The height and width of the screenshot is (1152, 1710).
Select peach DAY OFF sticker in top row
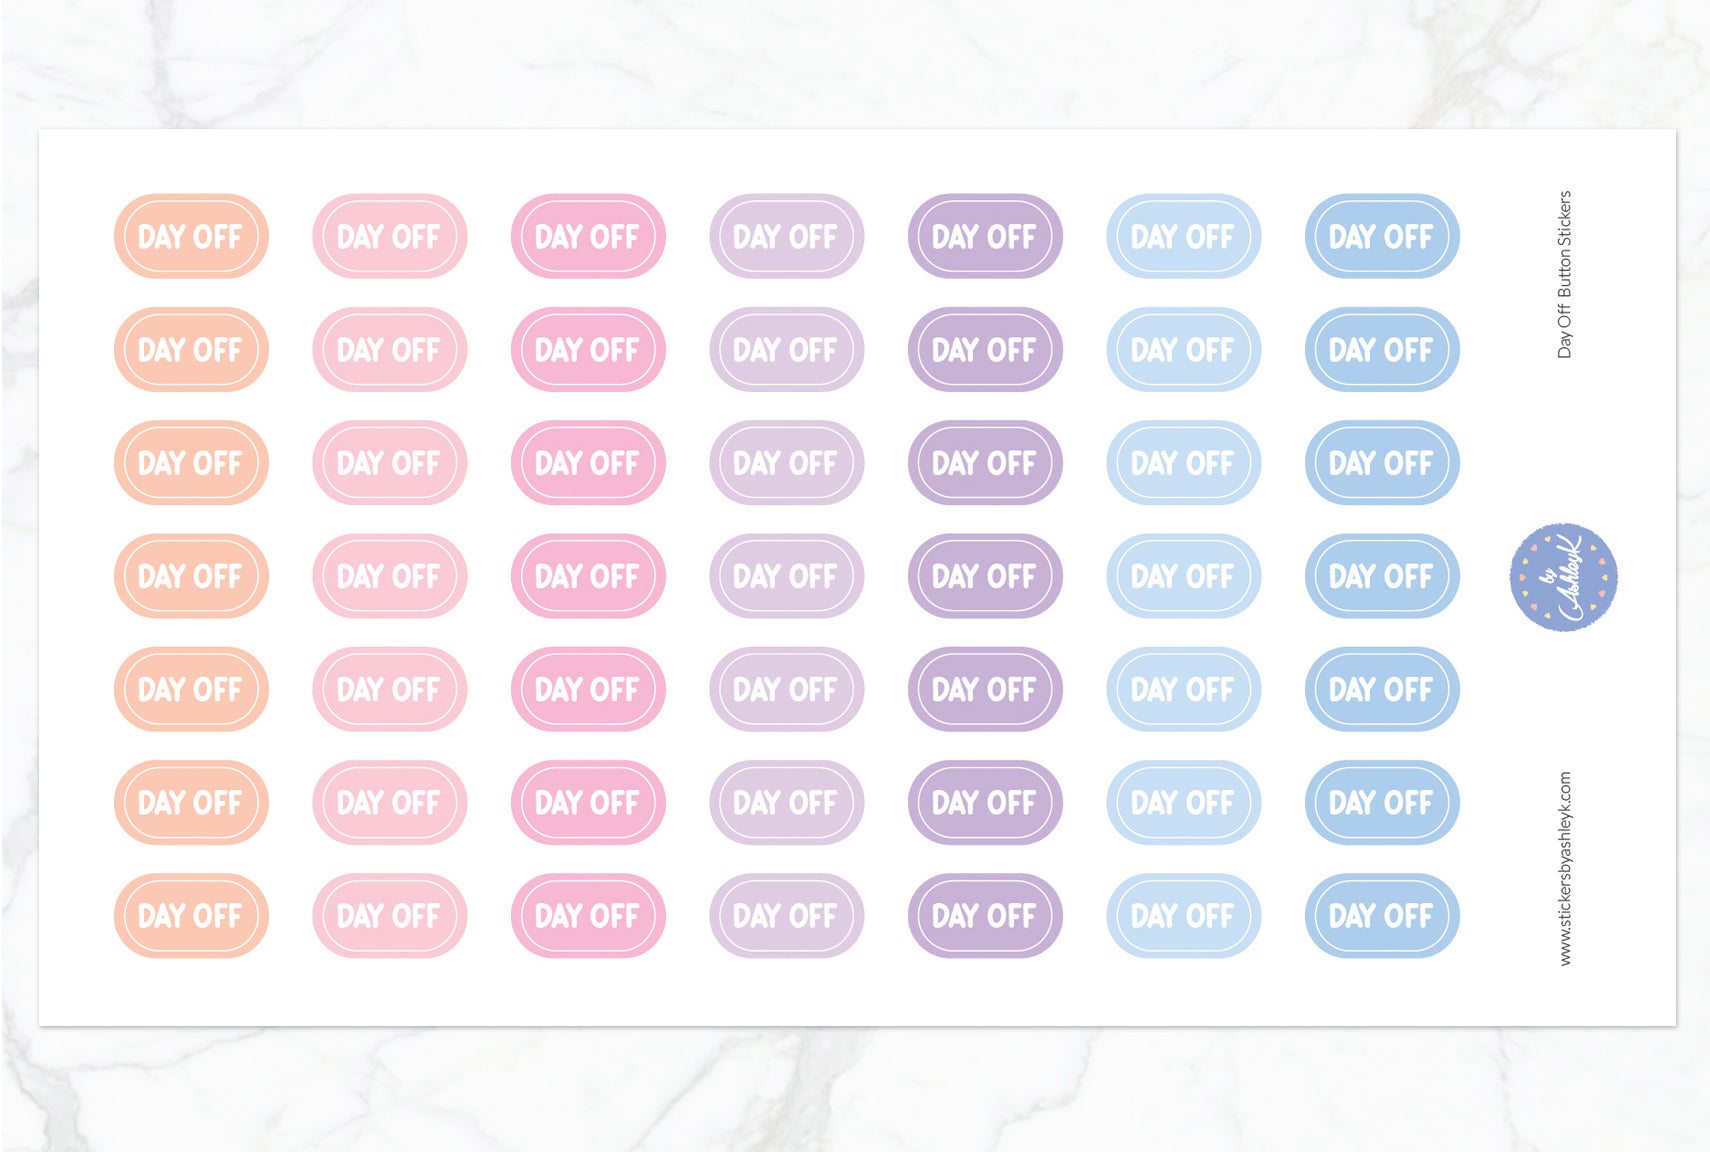pyautogui.click(x=191, y=236)
